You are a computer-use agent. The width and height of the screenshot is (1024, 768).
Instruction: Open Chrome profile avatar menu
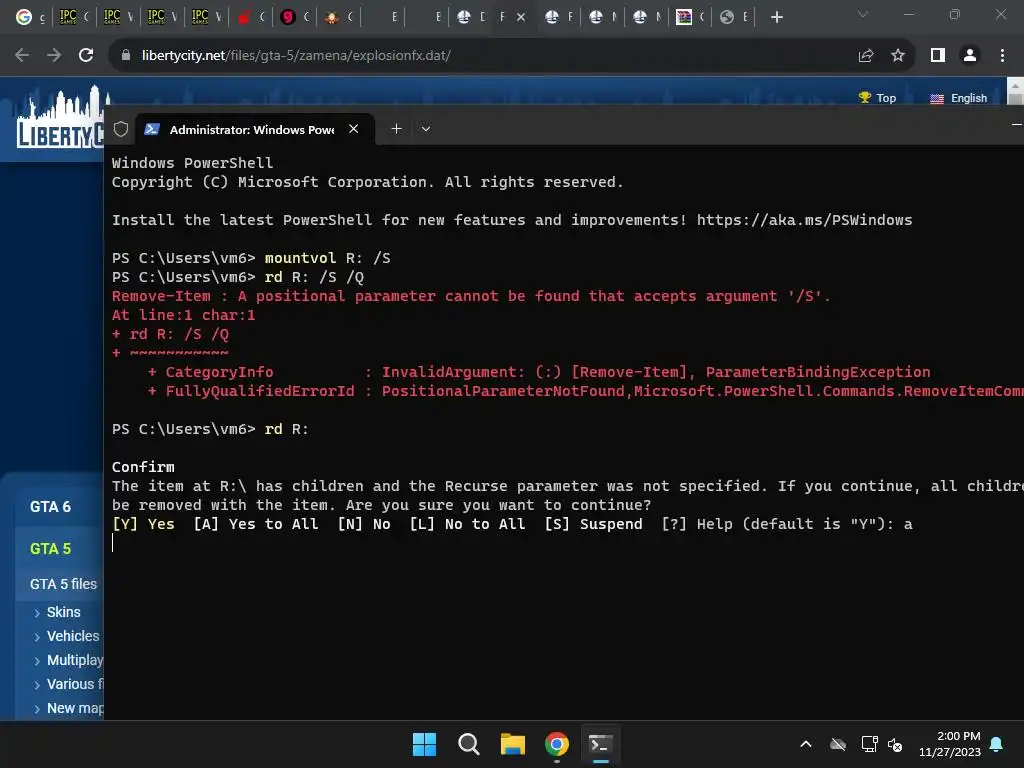pos(970,56)
